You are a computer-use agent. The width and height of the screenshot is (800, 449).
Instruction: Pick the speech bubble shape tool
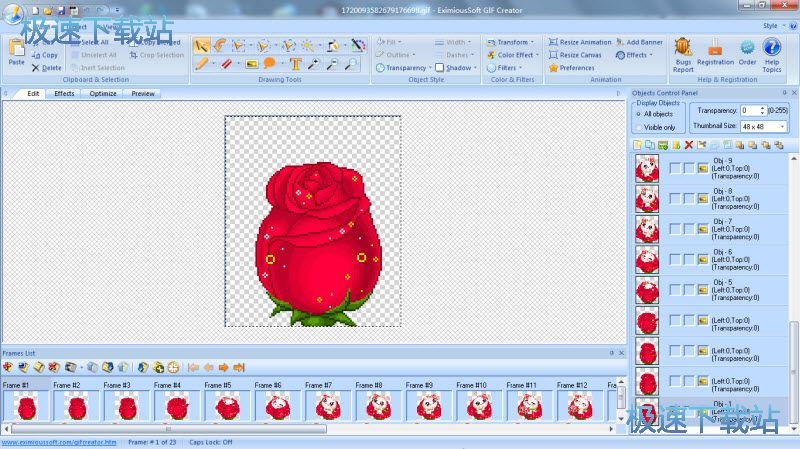point(270,64)
